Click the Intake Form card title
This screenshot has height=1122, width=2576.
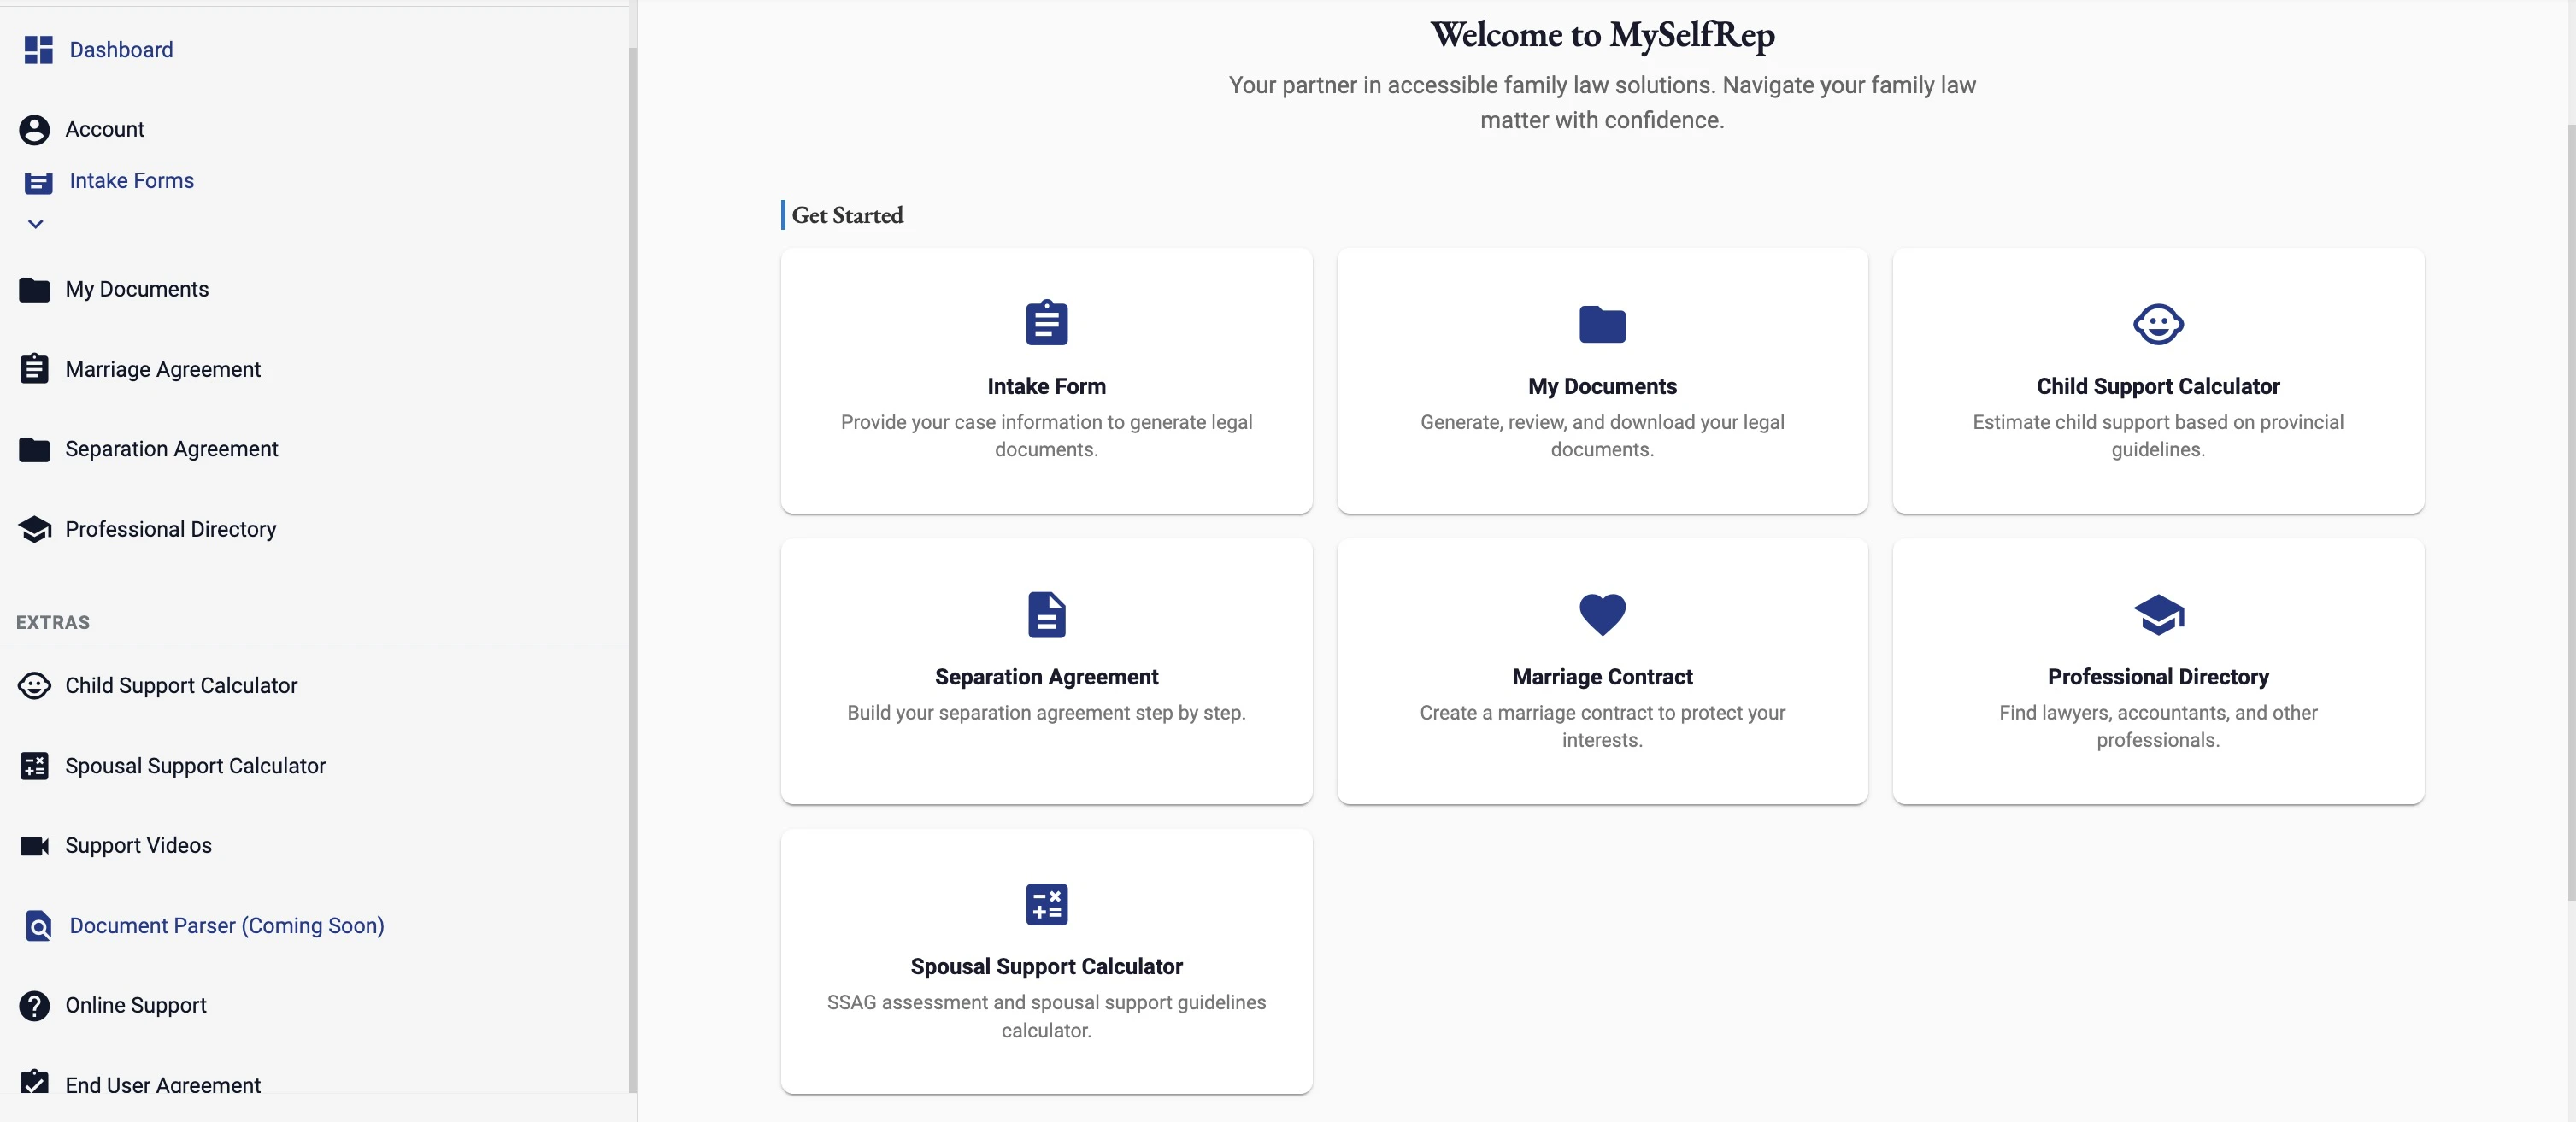point(1046,386)
